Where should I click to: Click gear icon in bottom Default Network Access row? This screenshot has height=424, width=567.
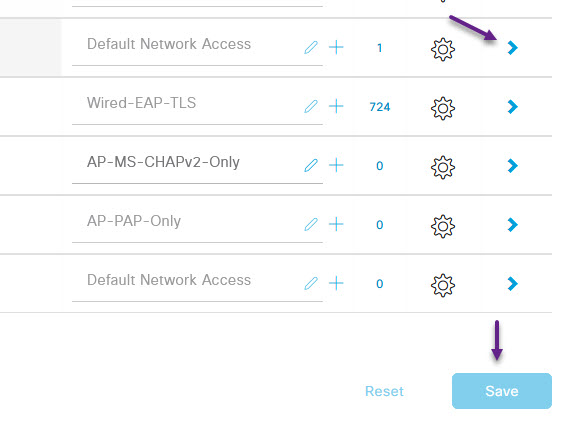443,285
